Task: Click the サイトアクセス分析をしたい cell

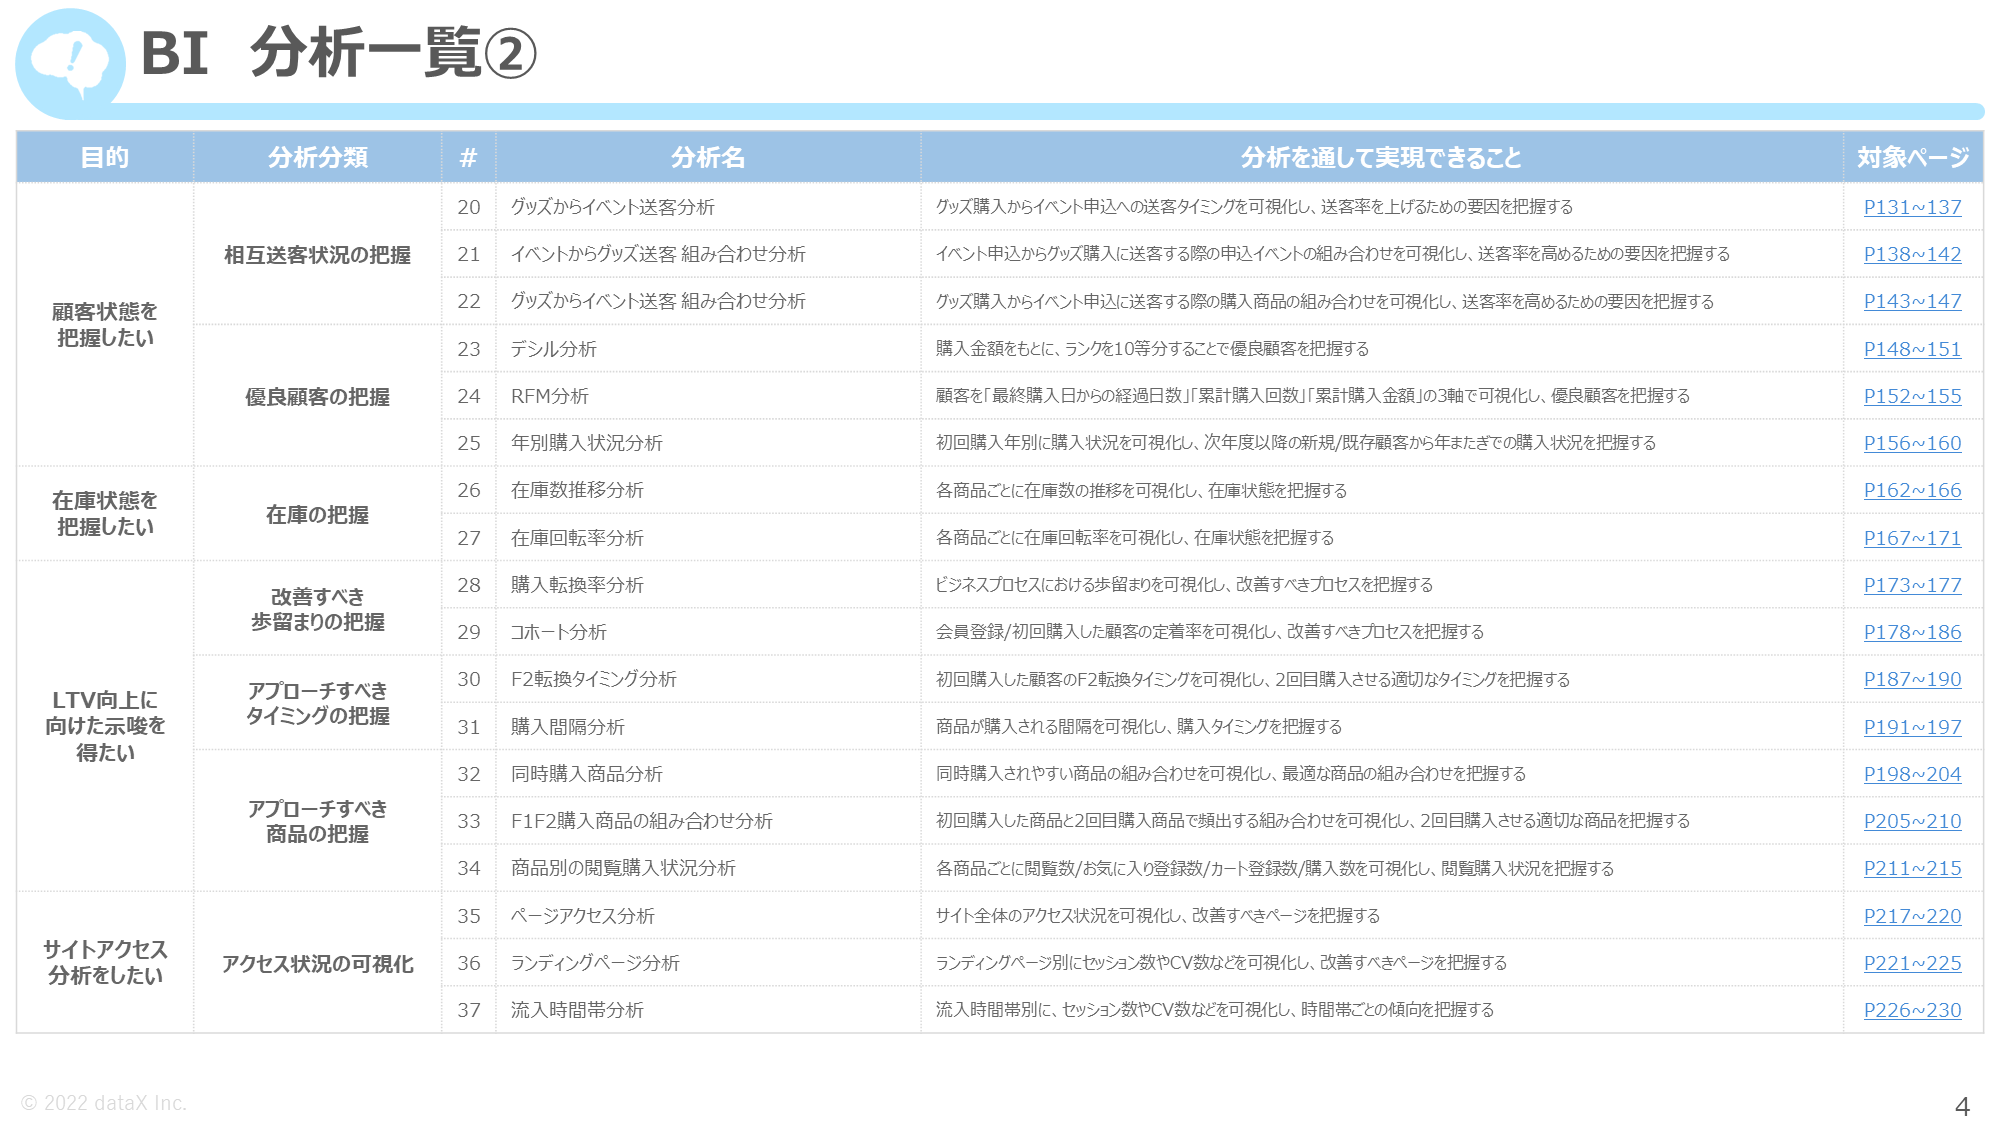Action: (105, 962)
